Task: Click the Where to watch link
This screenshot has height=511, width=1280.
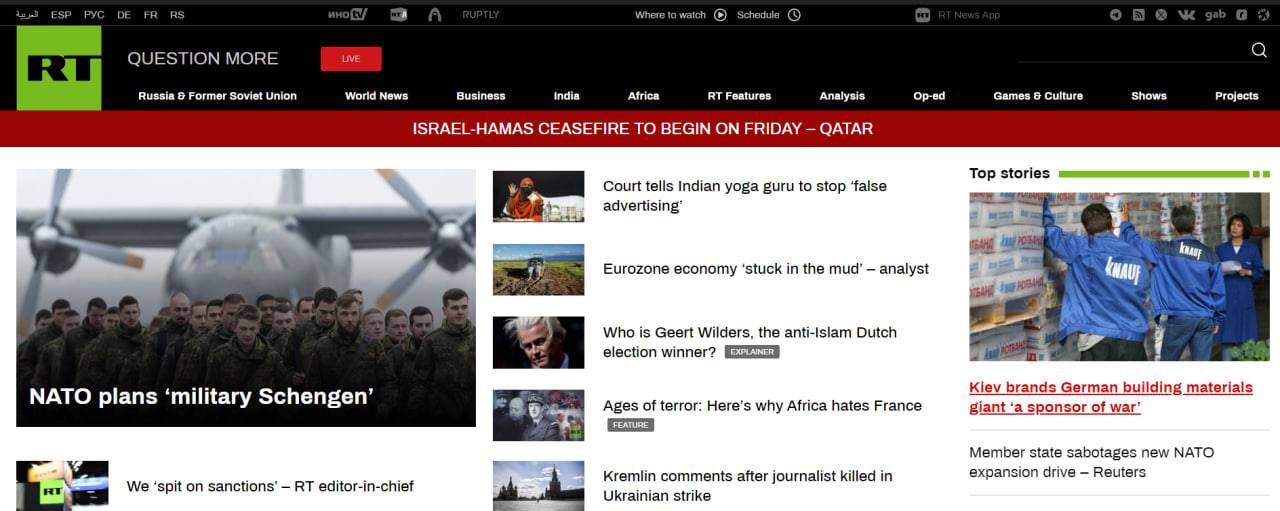Action: point(670,15)
